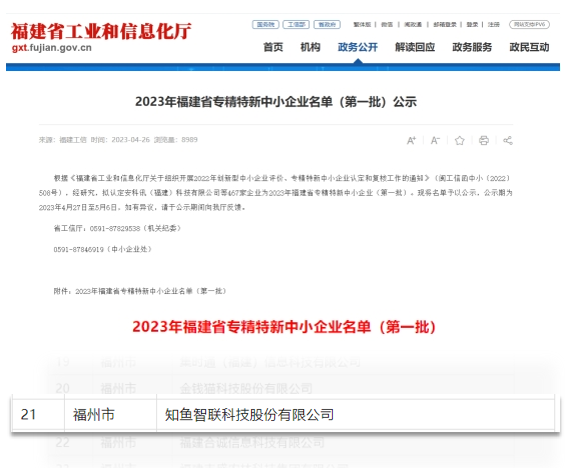Decrease font size with A- icon

coord(435,141)
